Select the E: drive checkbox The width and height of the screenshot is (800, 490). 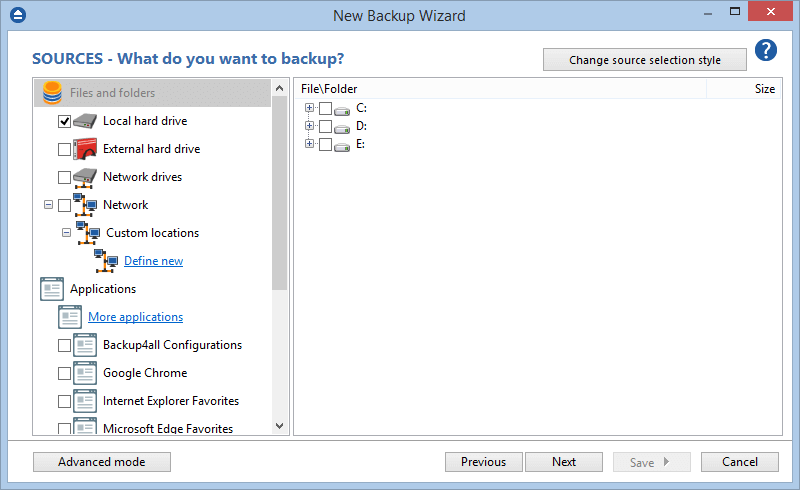click(326, 144)
